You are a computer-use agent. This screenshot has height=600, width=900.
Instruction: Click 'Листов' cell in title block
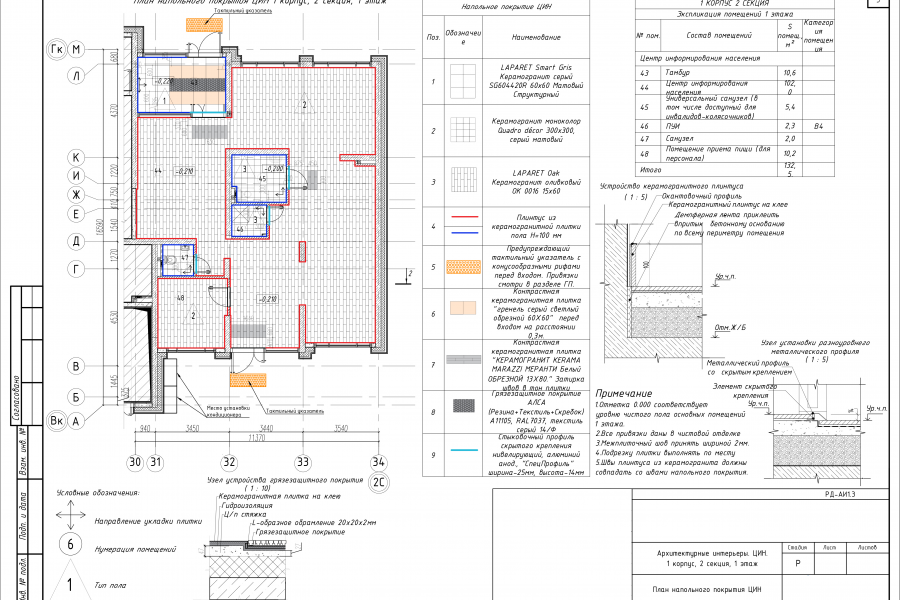pyautogui.click(x=867, y=547)
